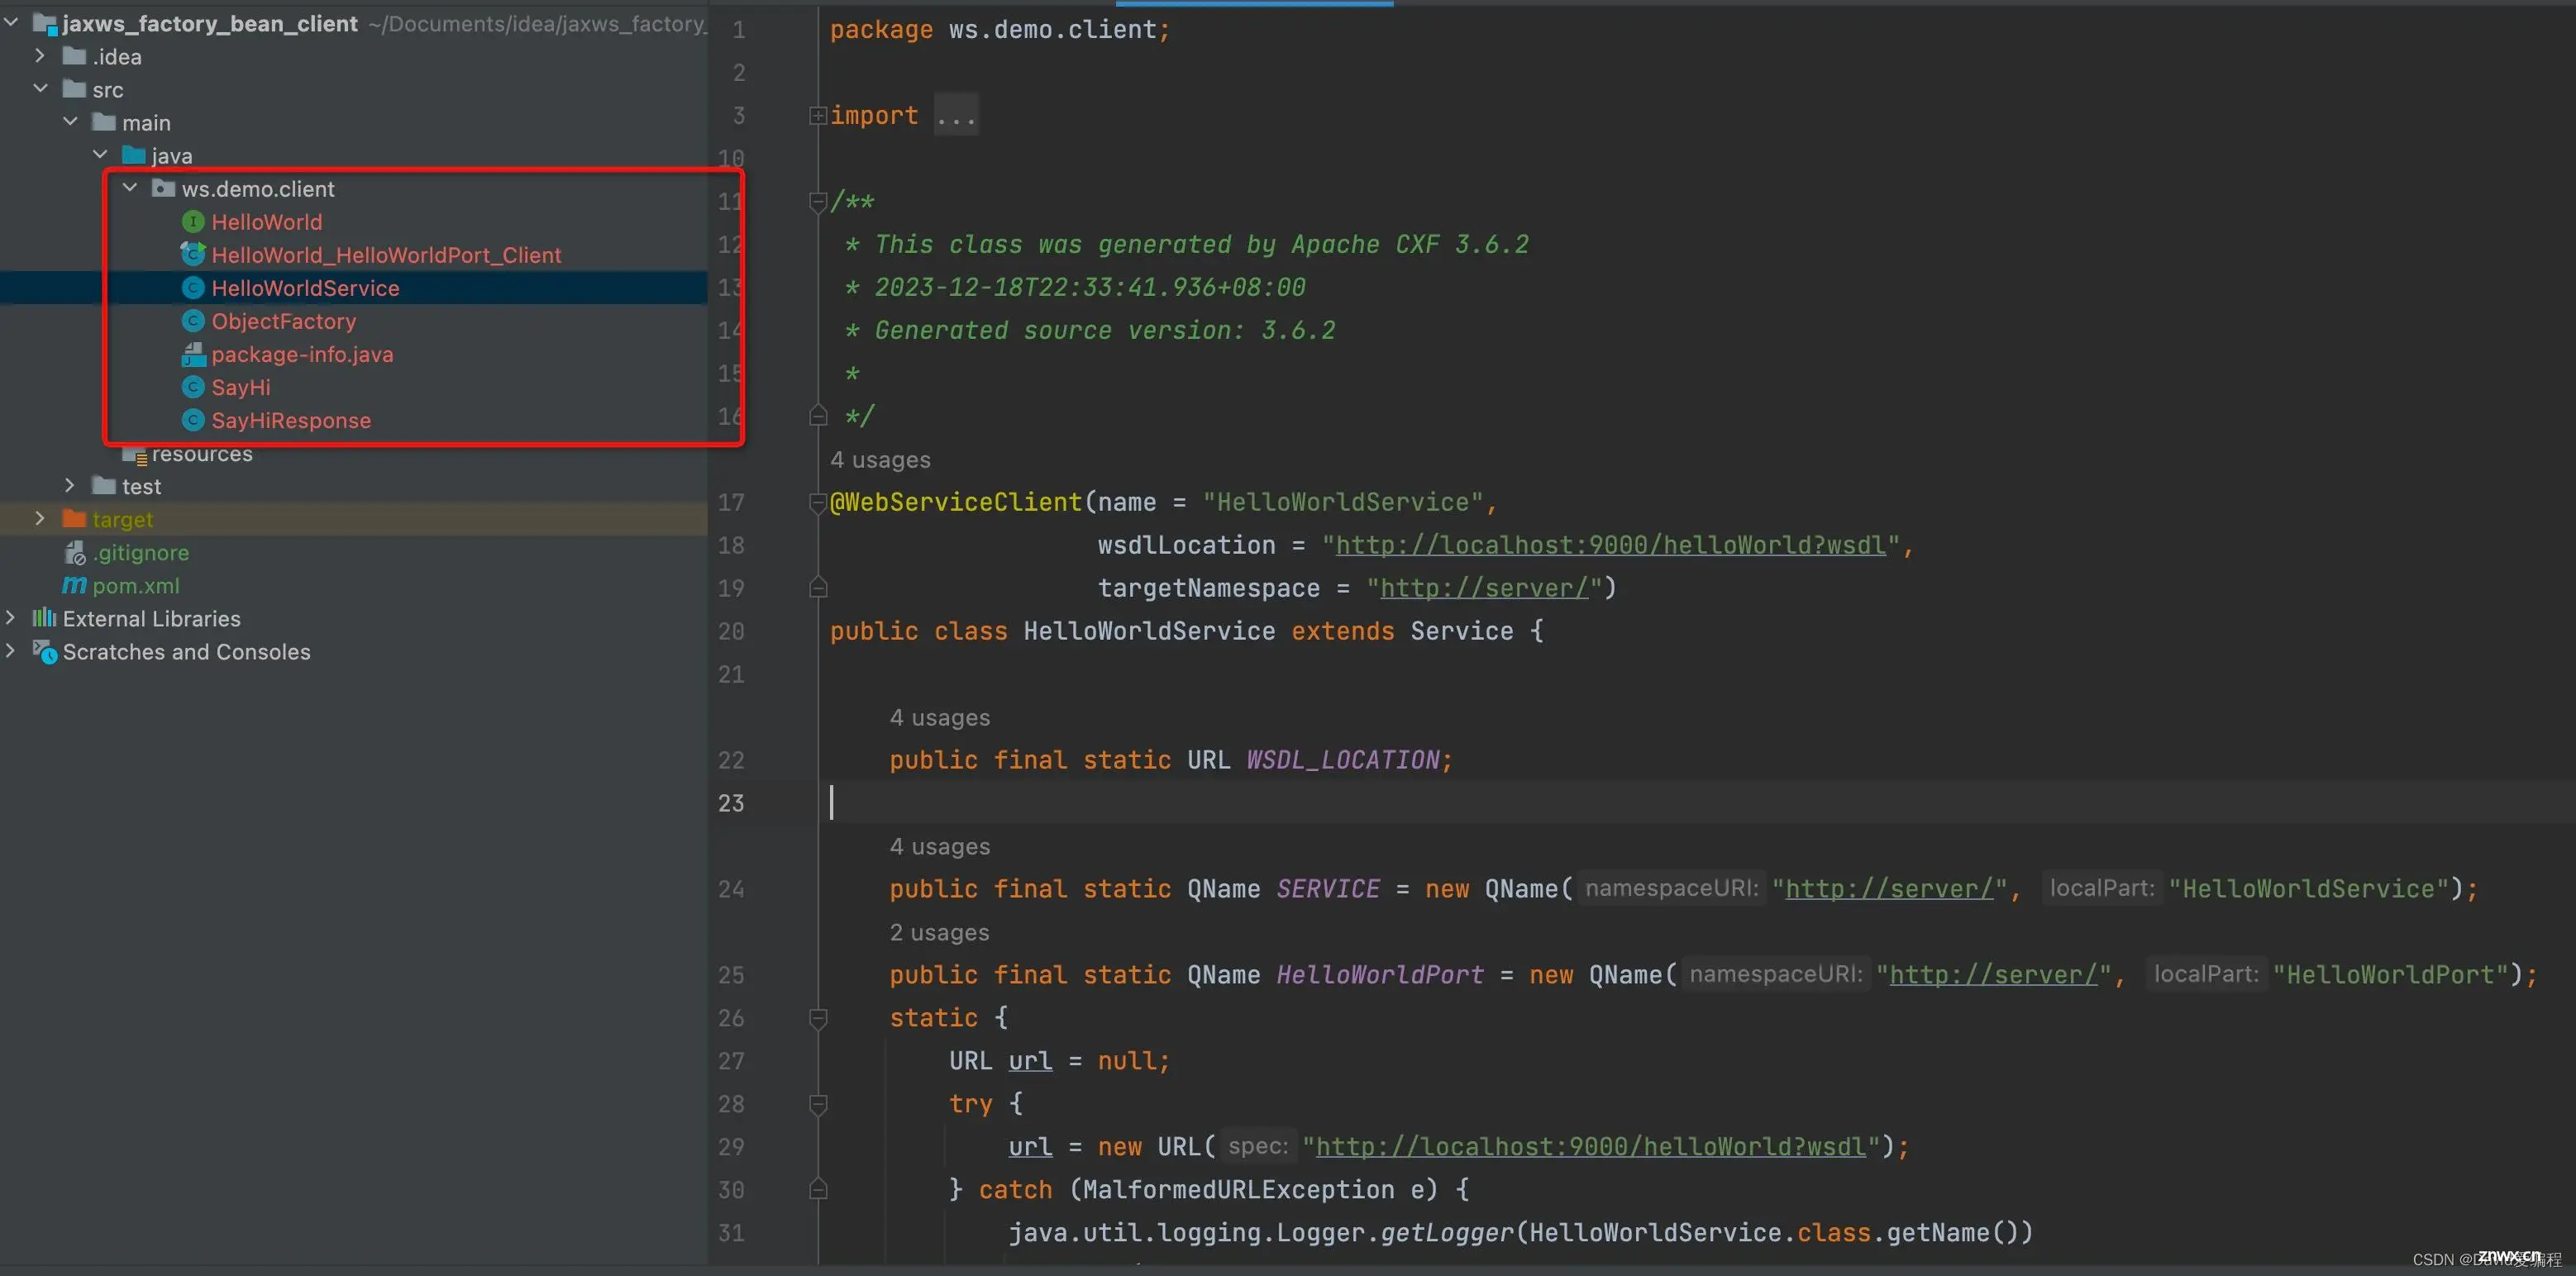
Task: Click the SayHiResponse class icon
Action: coord(193,420)
